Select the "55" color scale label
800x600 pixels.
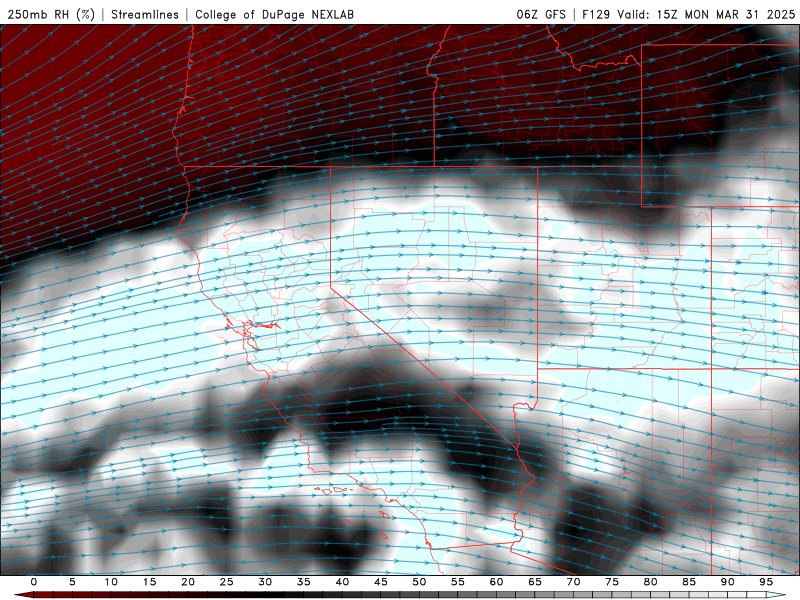[x=458, y=582]
